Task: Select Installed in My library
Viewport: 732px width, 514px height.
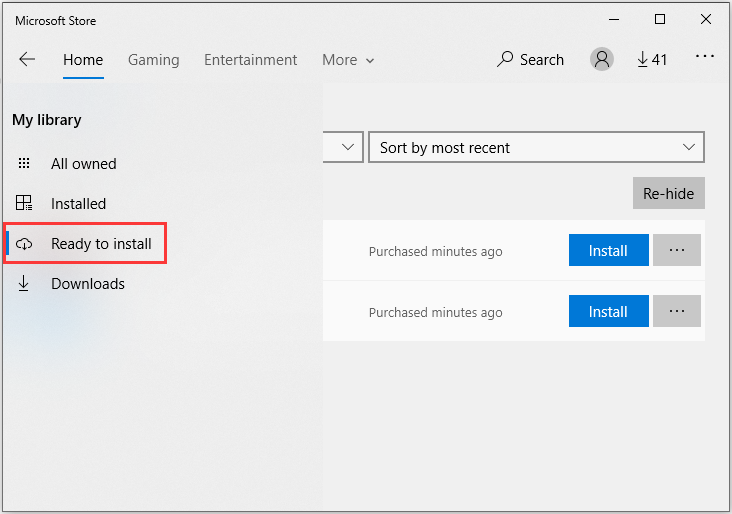Action: click(78, 204)
